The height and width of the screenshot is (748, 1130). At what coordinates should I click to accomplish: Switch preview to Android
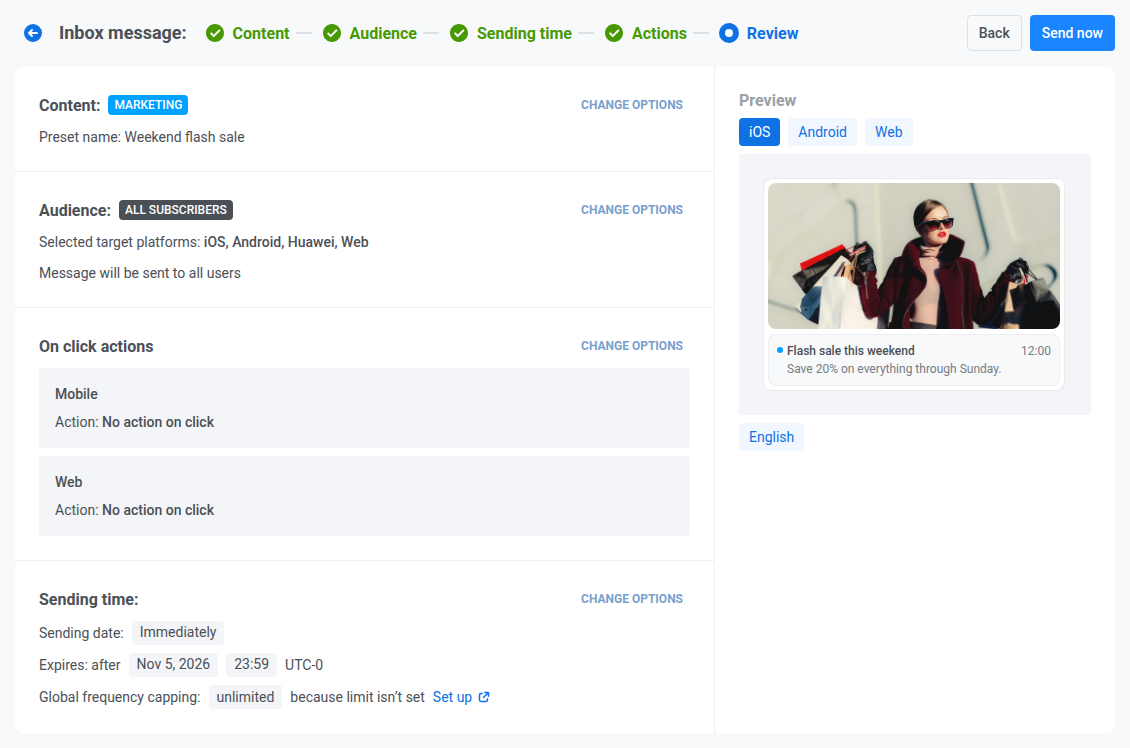[x=822, y=132]
